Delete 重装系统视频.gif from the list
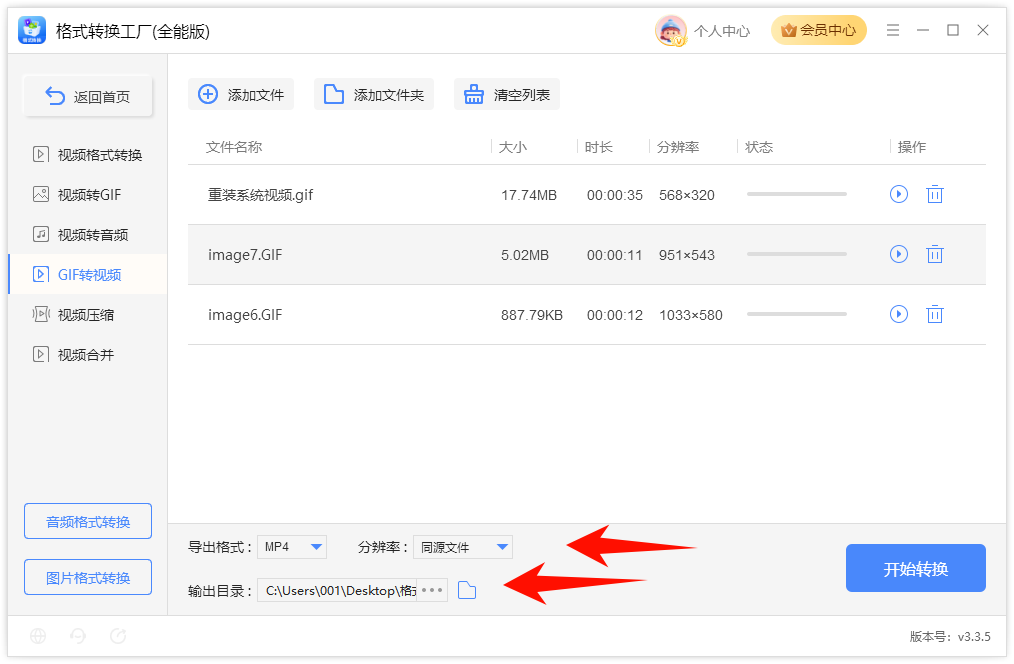 (x=934, y=194)
